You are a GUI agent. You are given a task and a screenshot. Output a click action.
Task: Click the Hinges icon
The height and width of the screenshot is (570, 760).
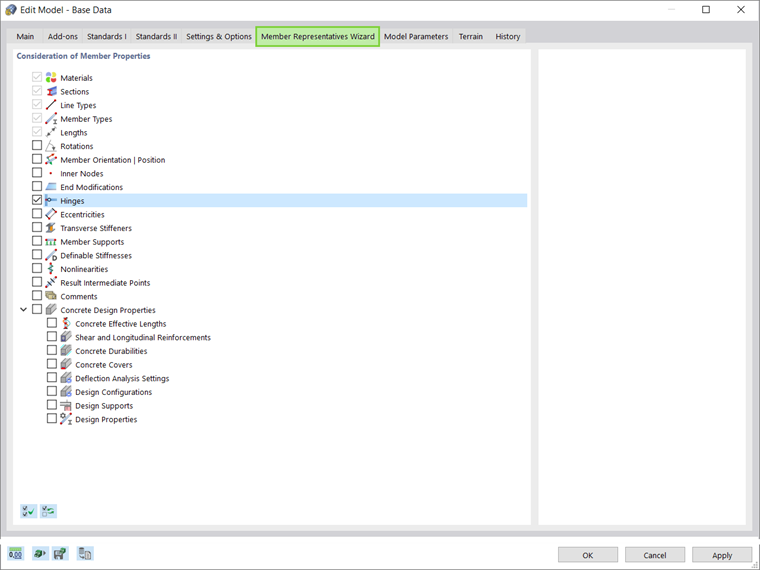(51, 200)
